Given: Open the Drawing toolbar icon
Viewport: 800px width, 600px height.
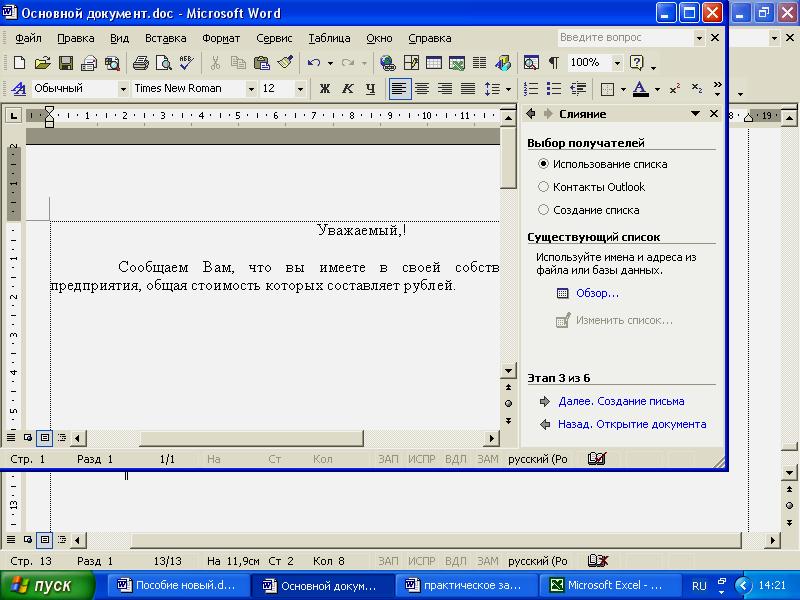Looking at the screenshot, I should [x=503, y=63].
